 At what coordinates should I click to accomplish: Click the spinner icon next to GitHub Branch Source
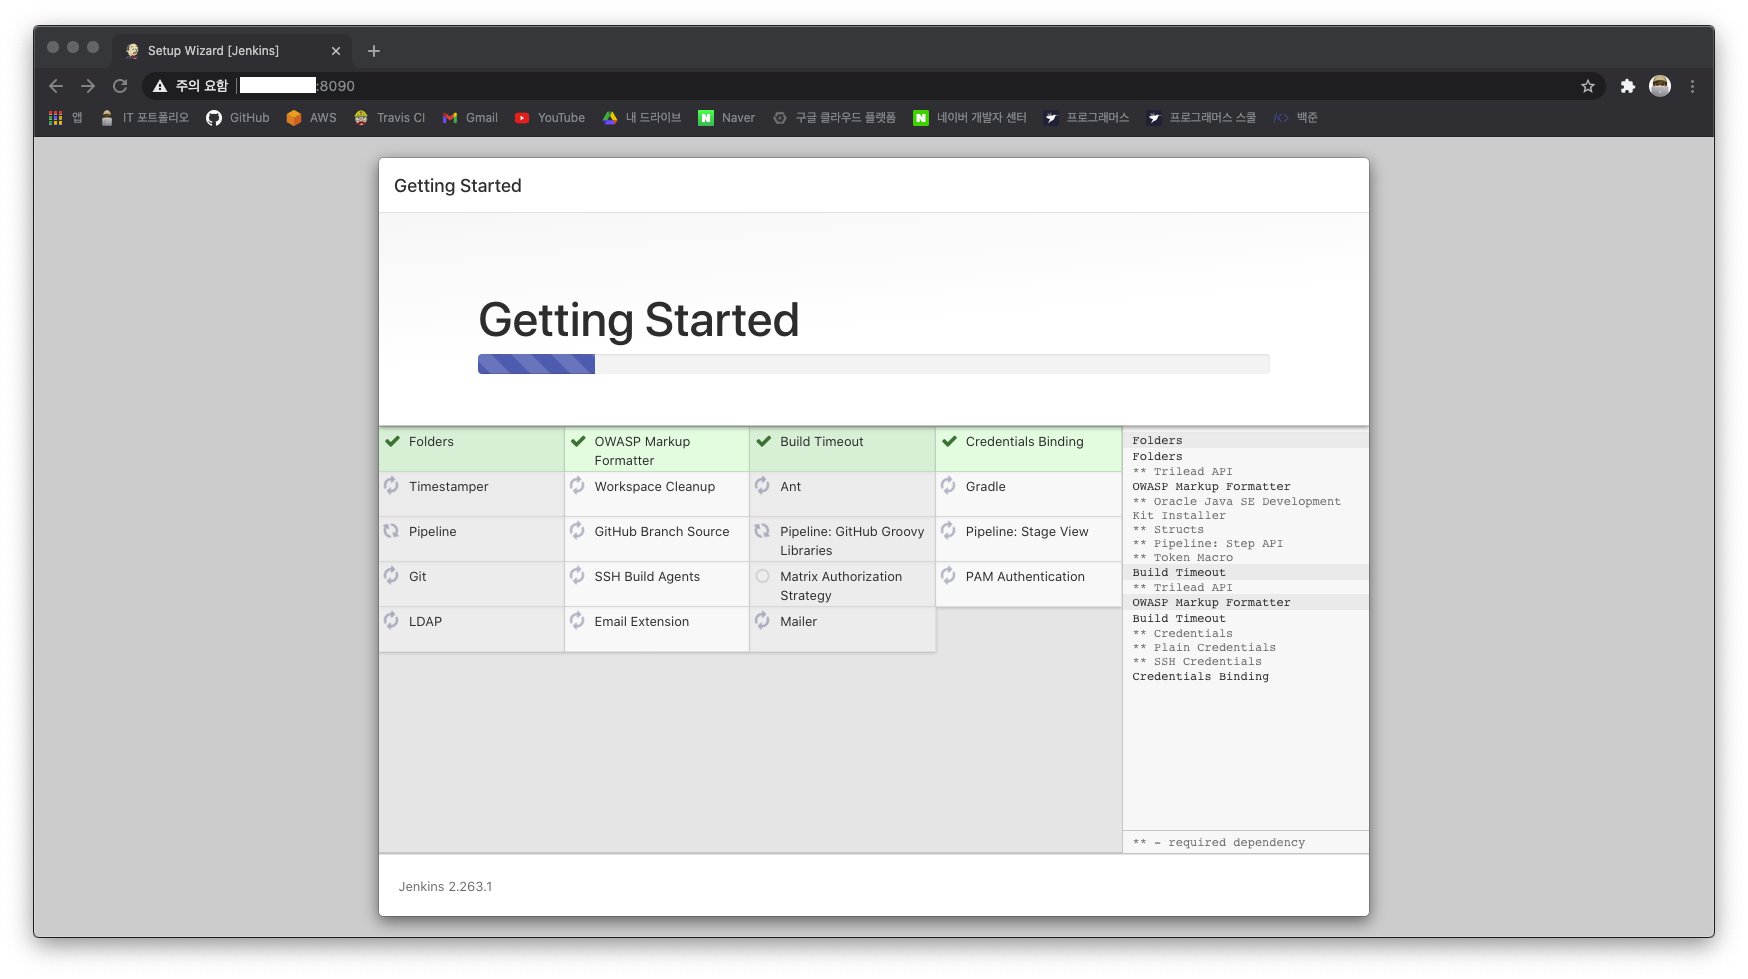(x=578, y=531)
